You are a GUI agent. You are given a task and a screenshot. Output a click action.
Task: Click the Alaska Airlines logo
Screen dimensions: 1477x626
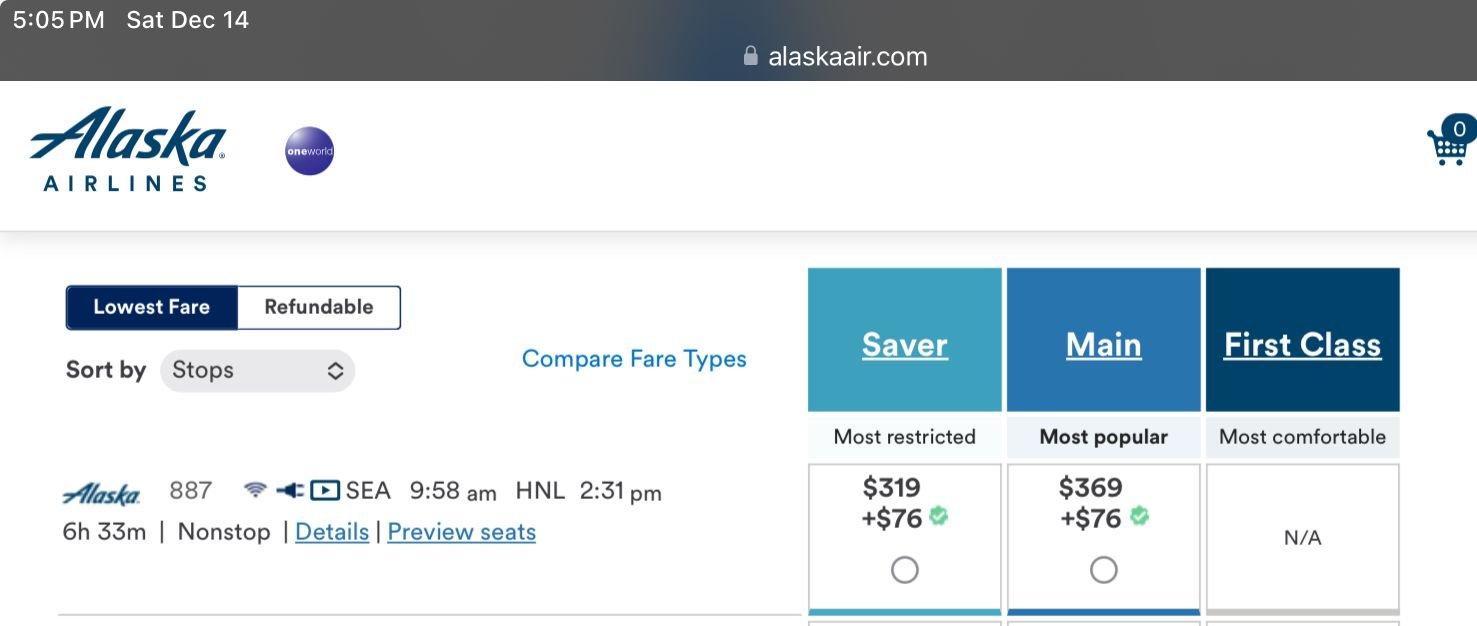(x=127, y=150)
